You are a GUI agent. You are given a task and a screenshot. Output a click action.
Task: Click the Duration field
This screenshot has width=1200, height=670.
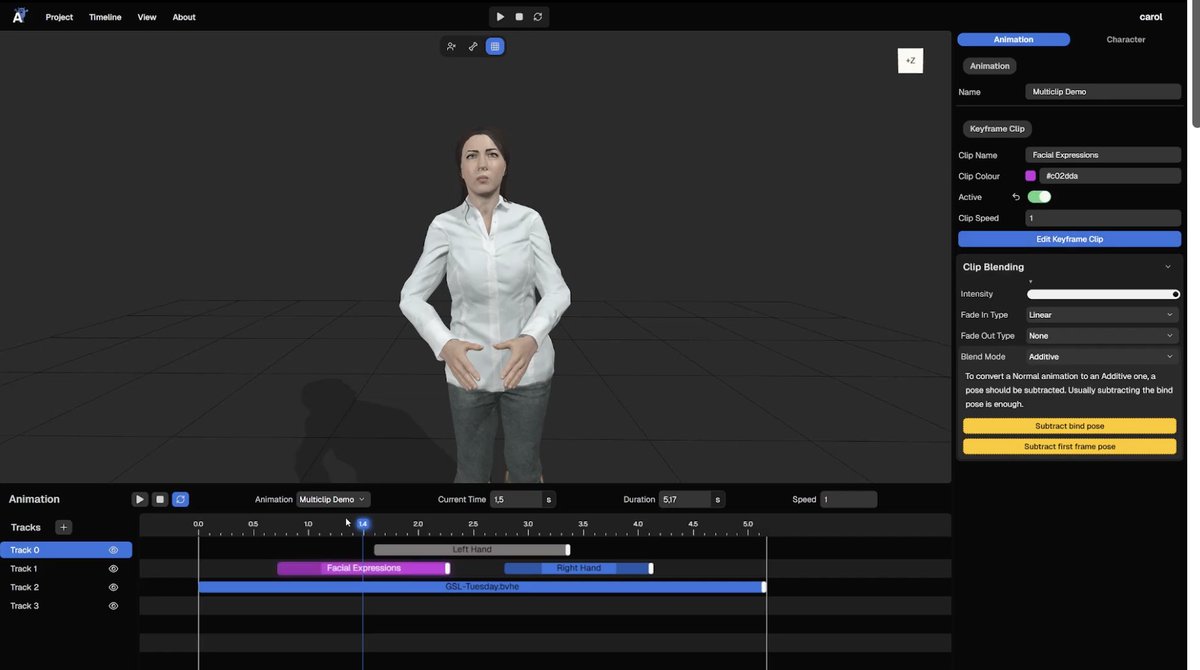point(685,499)
